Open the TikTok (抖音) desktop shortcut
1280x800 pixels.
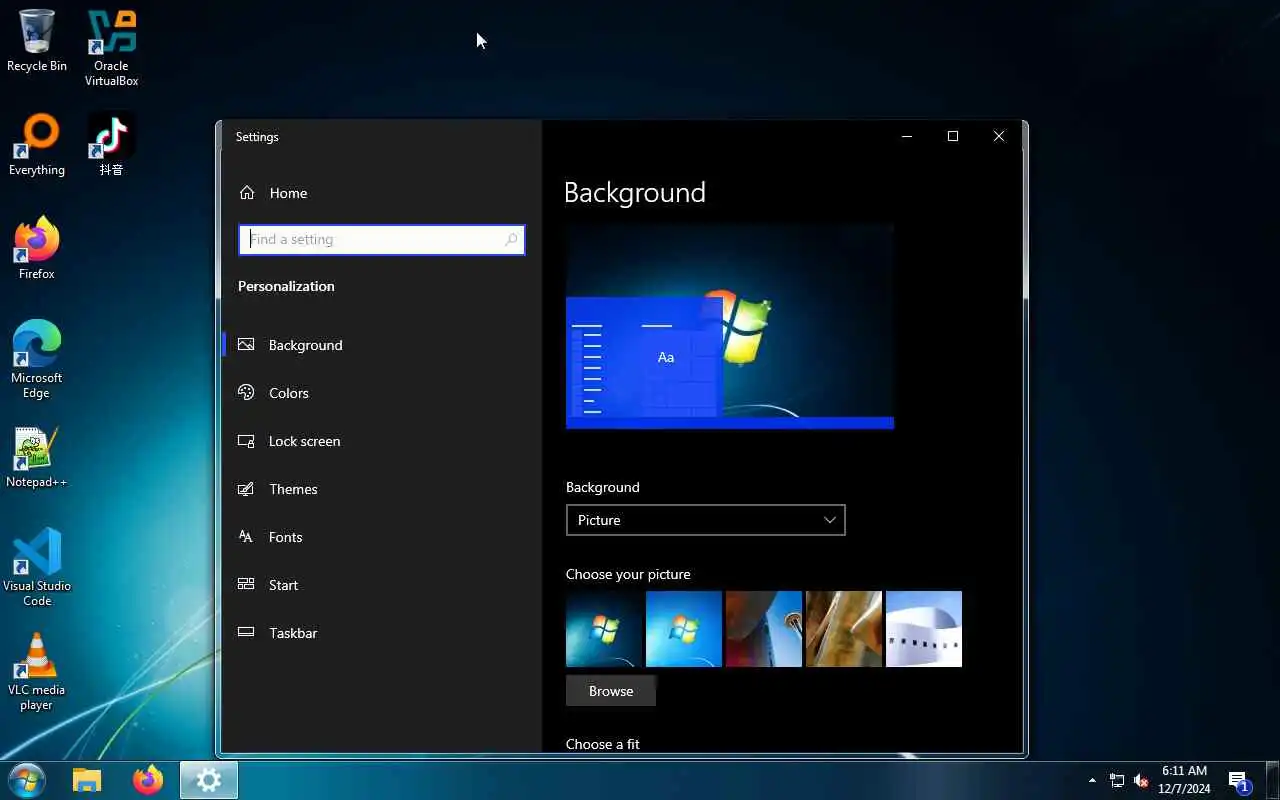(x=111, y=145)
